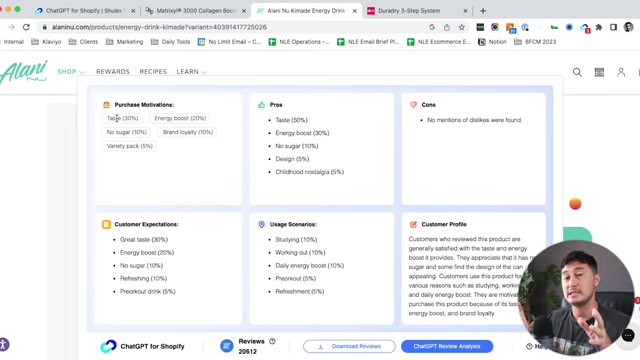
Task: Click the address bar URL
Action: [159, 27]
